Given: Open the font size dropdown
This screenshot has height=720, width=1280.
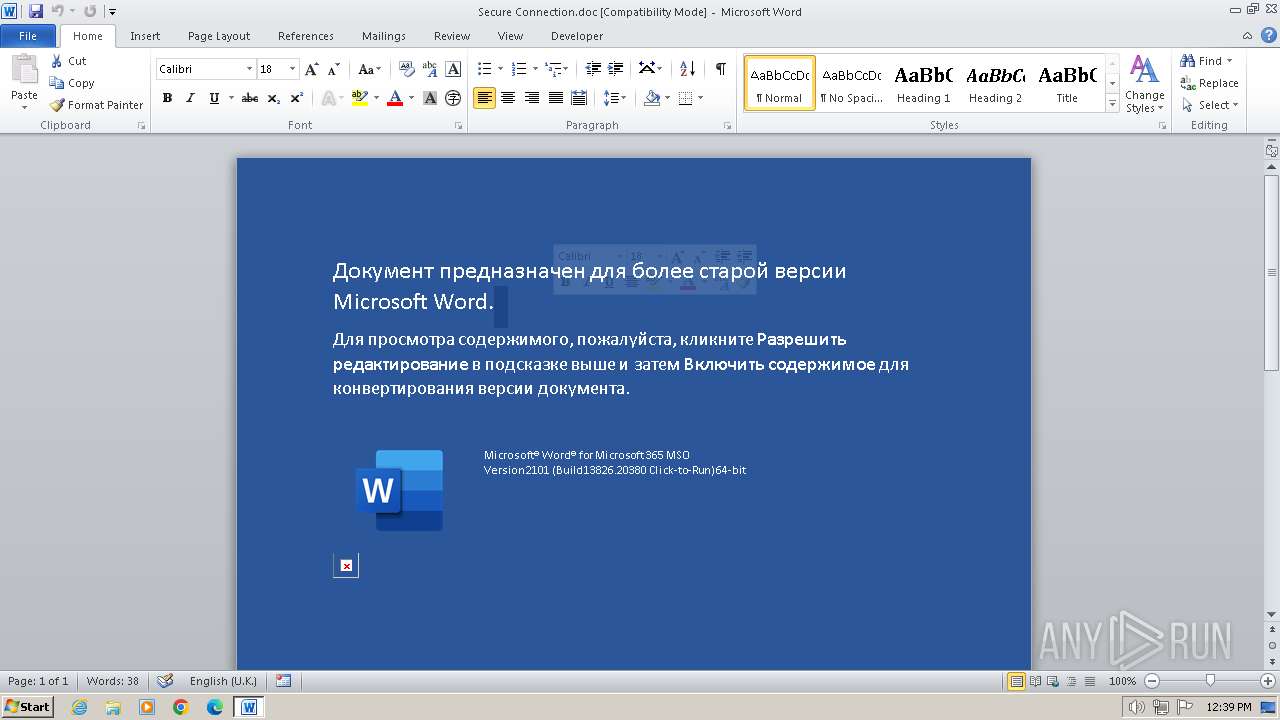Looking at the screenshot, I should [292, 69].
